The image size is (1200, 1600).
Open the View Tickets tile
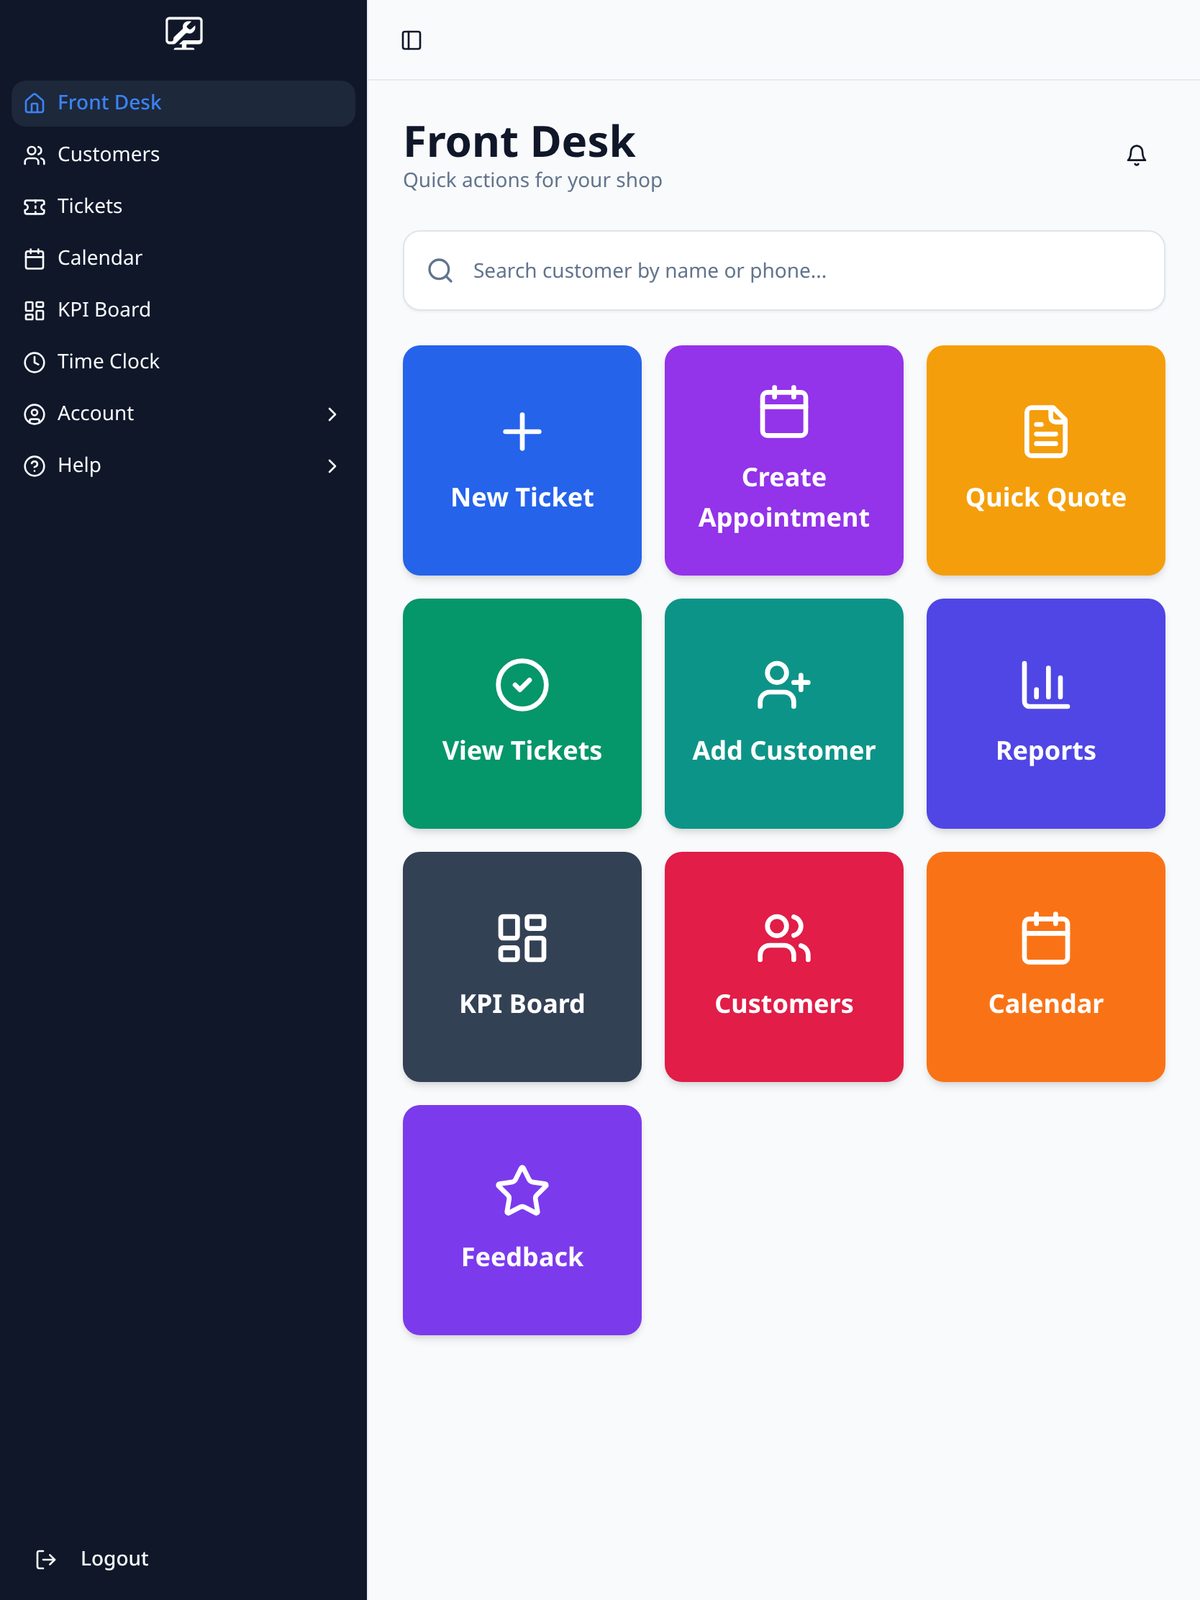point(522,713)
